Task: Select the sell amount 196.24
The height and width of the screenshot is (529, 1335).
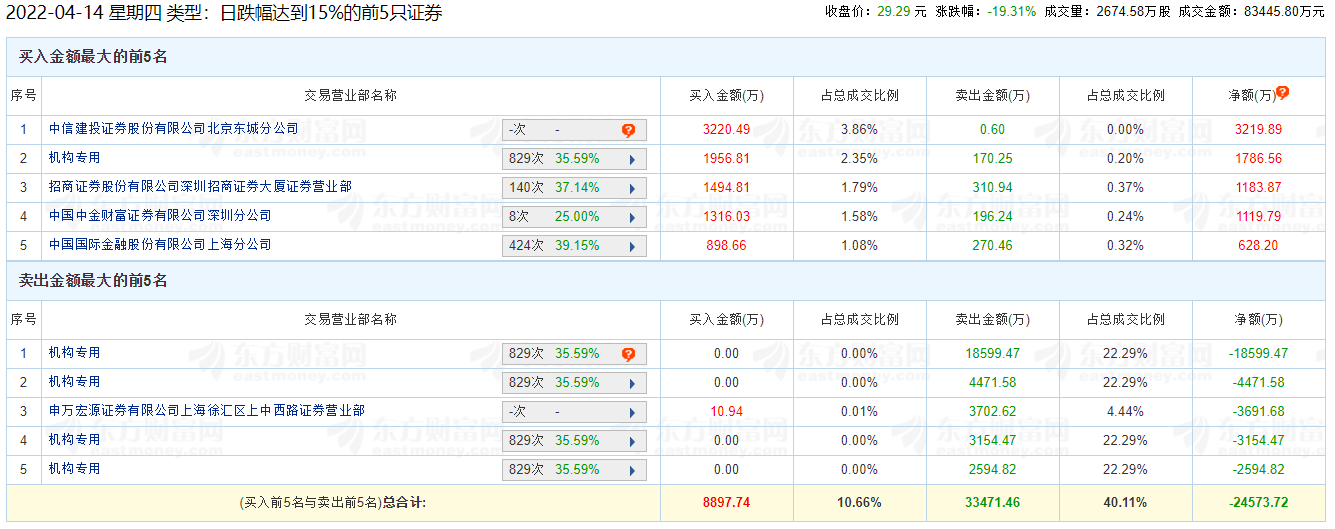Action: tap(992, 217)
